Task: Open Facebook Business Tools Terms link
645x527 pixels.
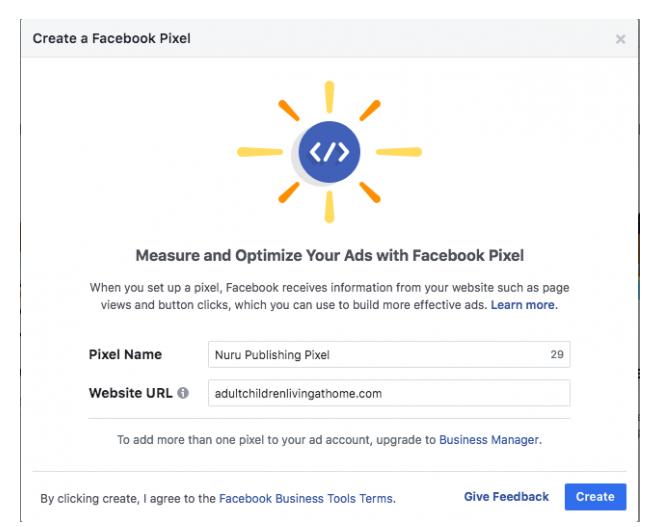Action: 306,499
